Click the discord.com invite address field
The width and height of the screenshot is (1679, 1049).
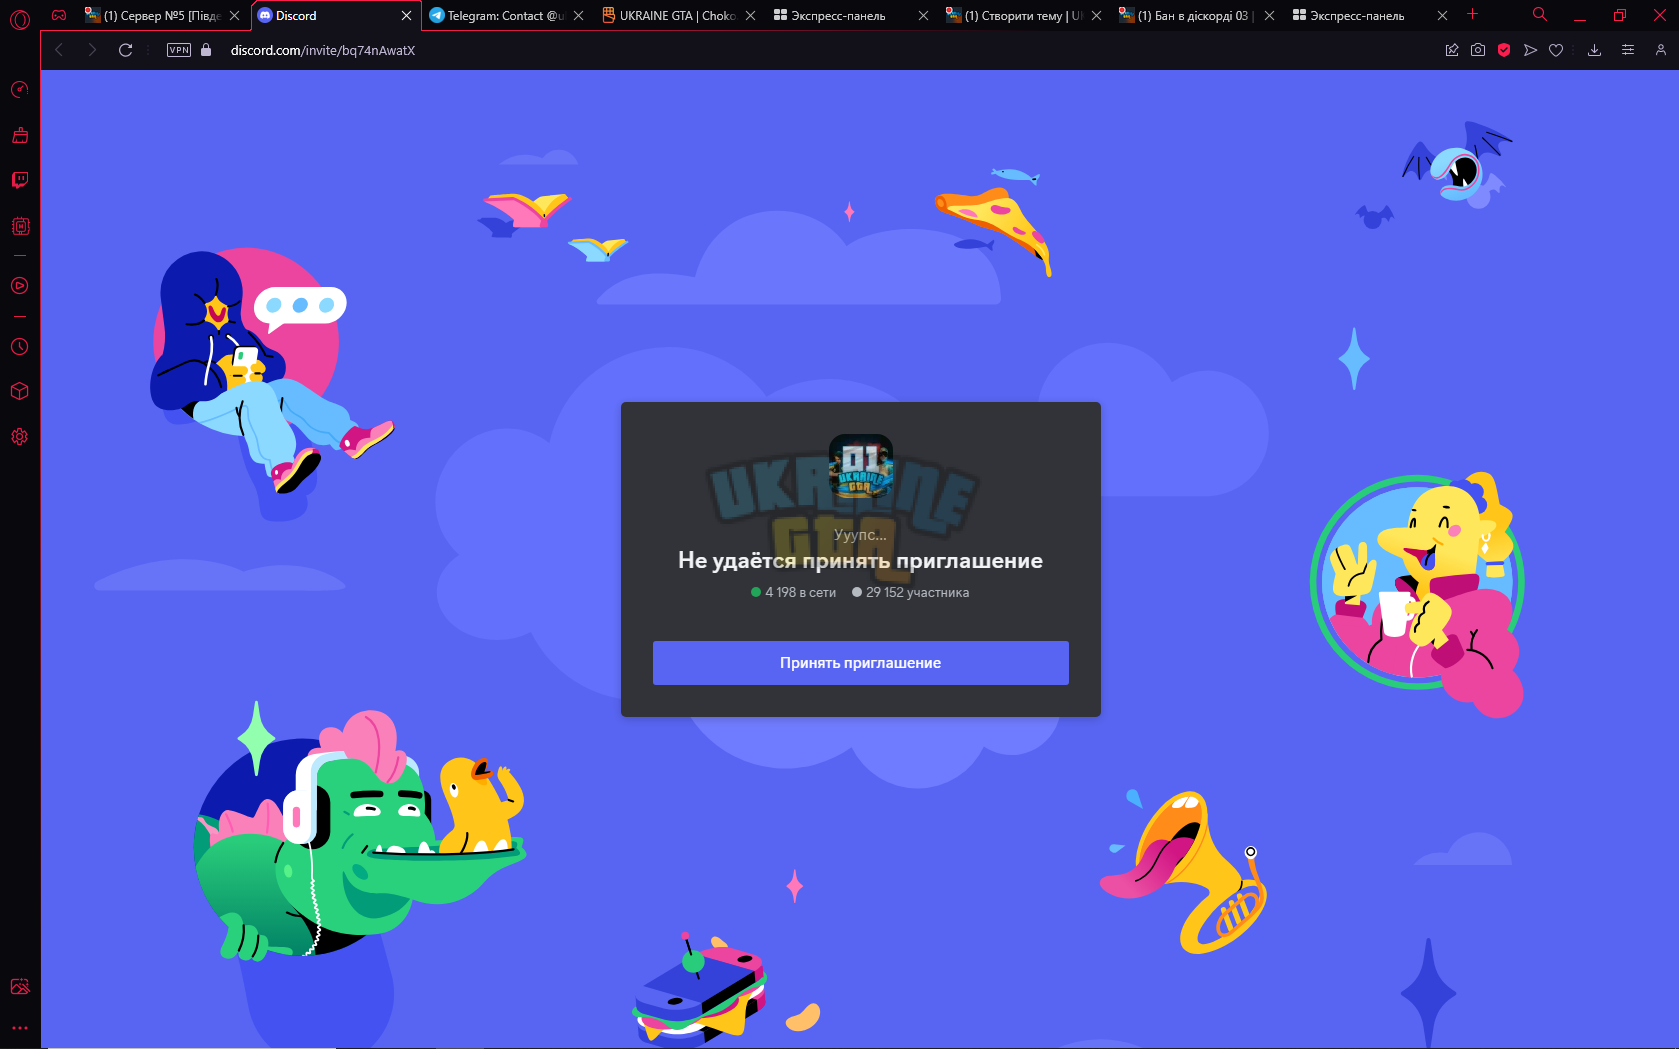pos(323,50)
